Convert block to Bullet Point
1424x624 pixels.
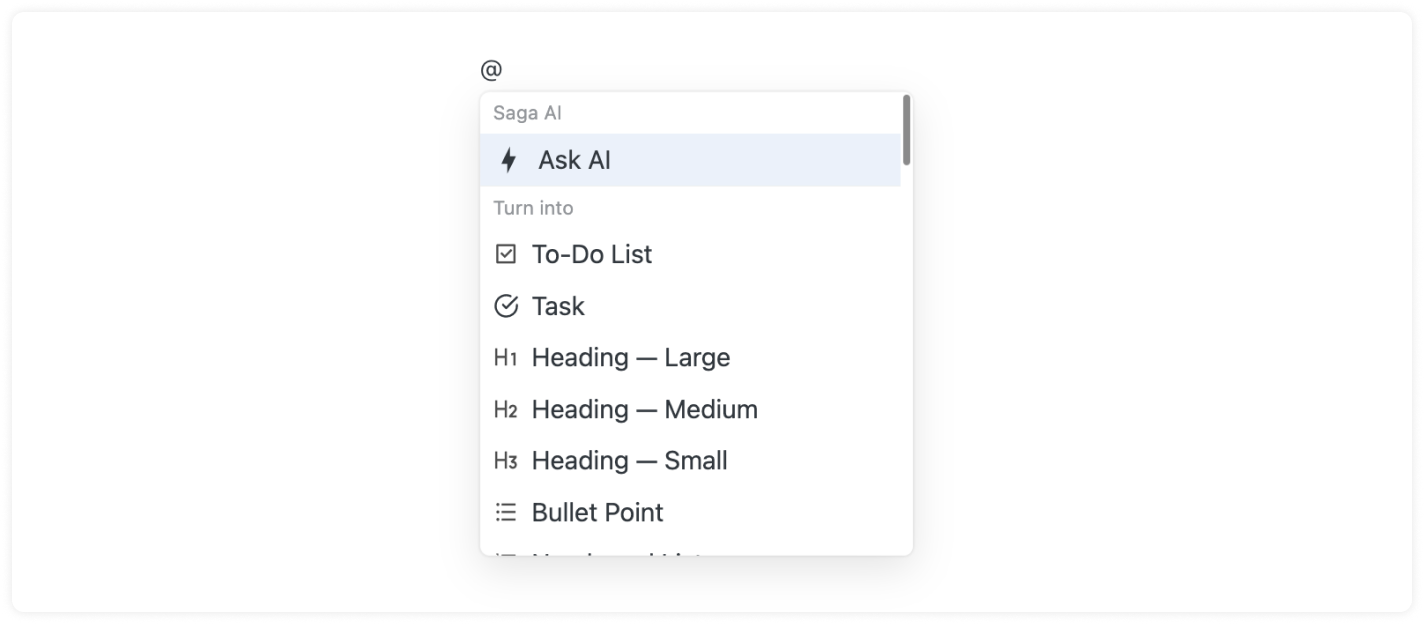tap(597, 513)
